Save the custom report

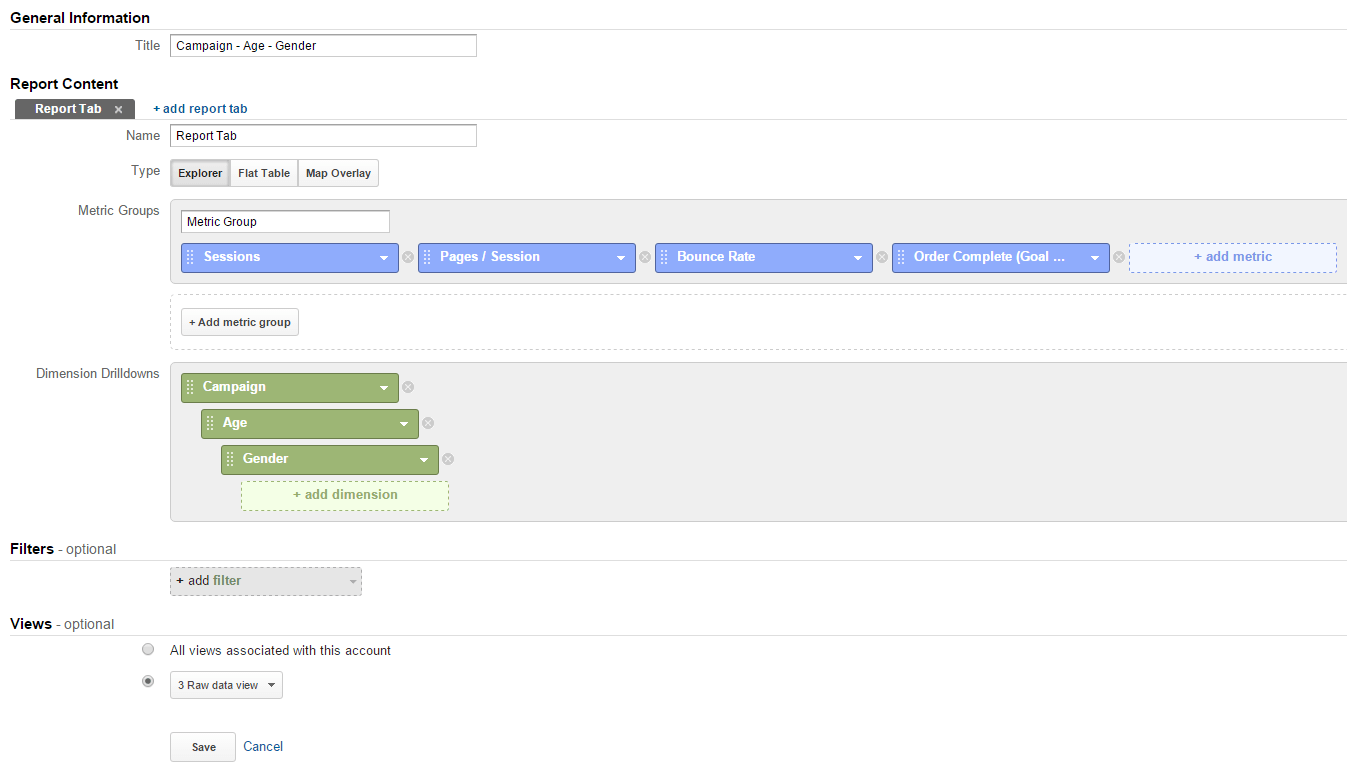click(x=203, y=747)
